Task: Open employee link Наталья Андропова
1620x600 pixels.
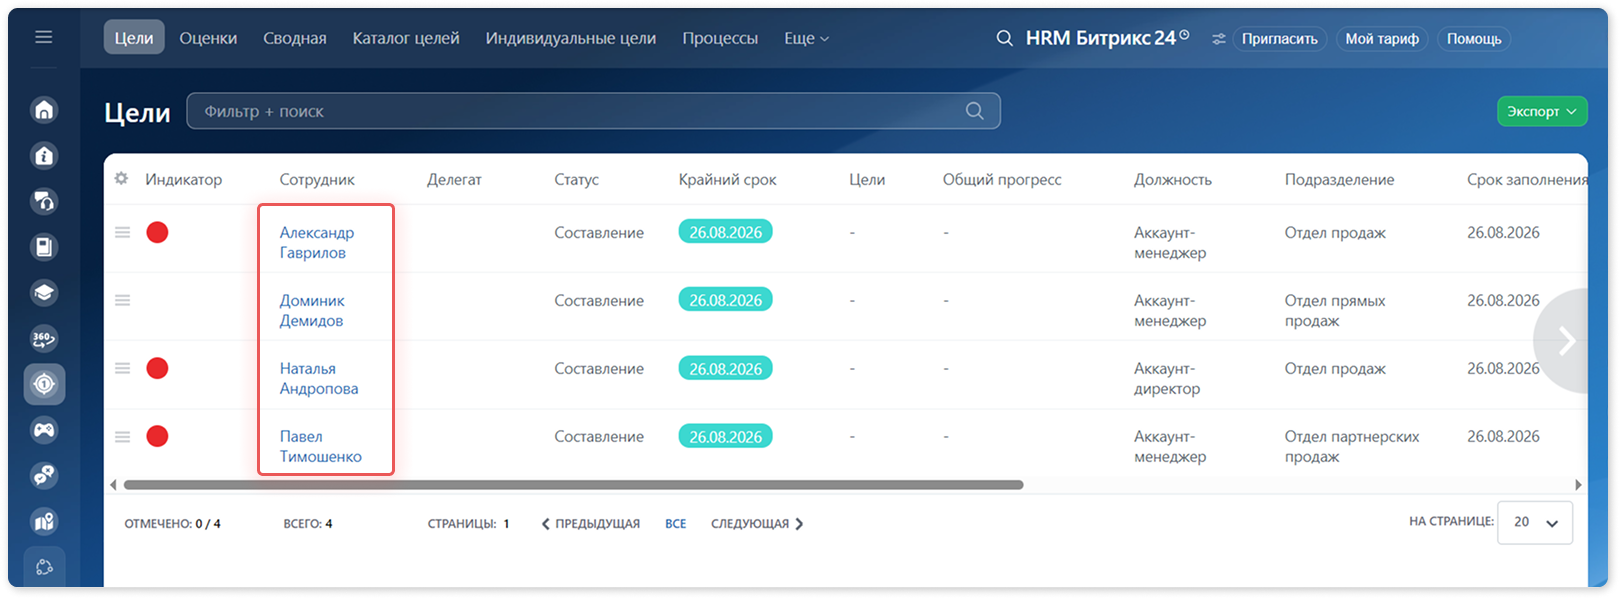Action: [x=319, y=378]
